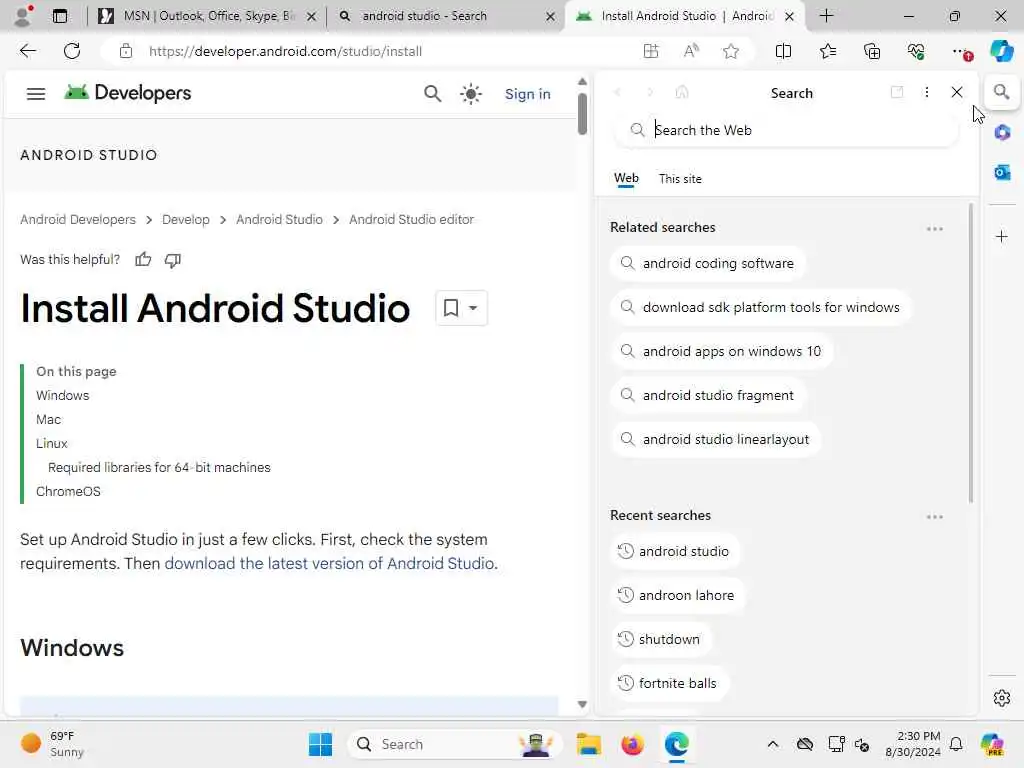Viewport: 1024px width, 768px height.
Task: Activate Read aloud icon in address bar
Action: point(691,51)
